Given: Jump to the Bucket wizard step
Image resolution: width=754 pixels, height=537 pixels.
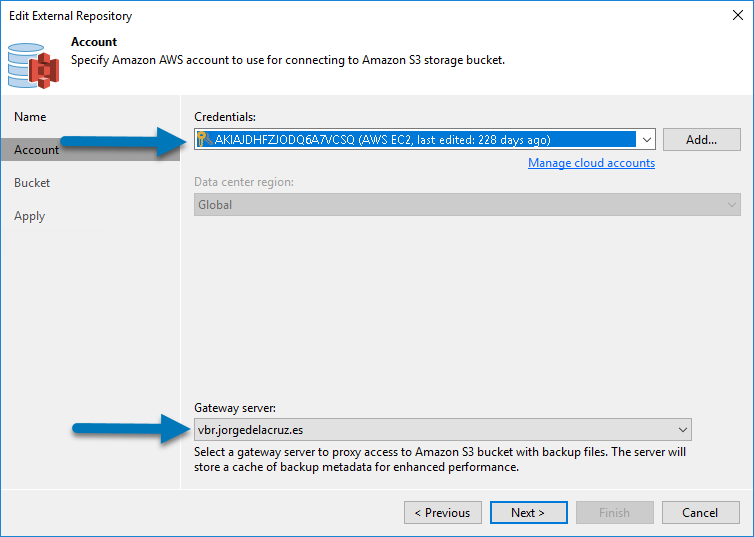Looking at the screenshot, I should click(x=32, y=183).
